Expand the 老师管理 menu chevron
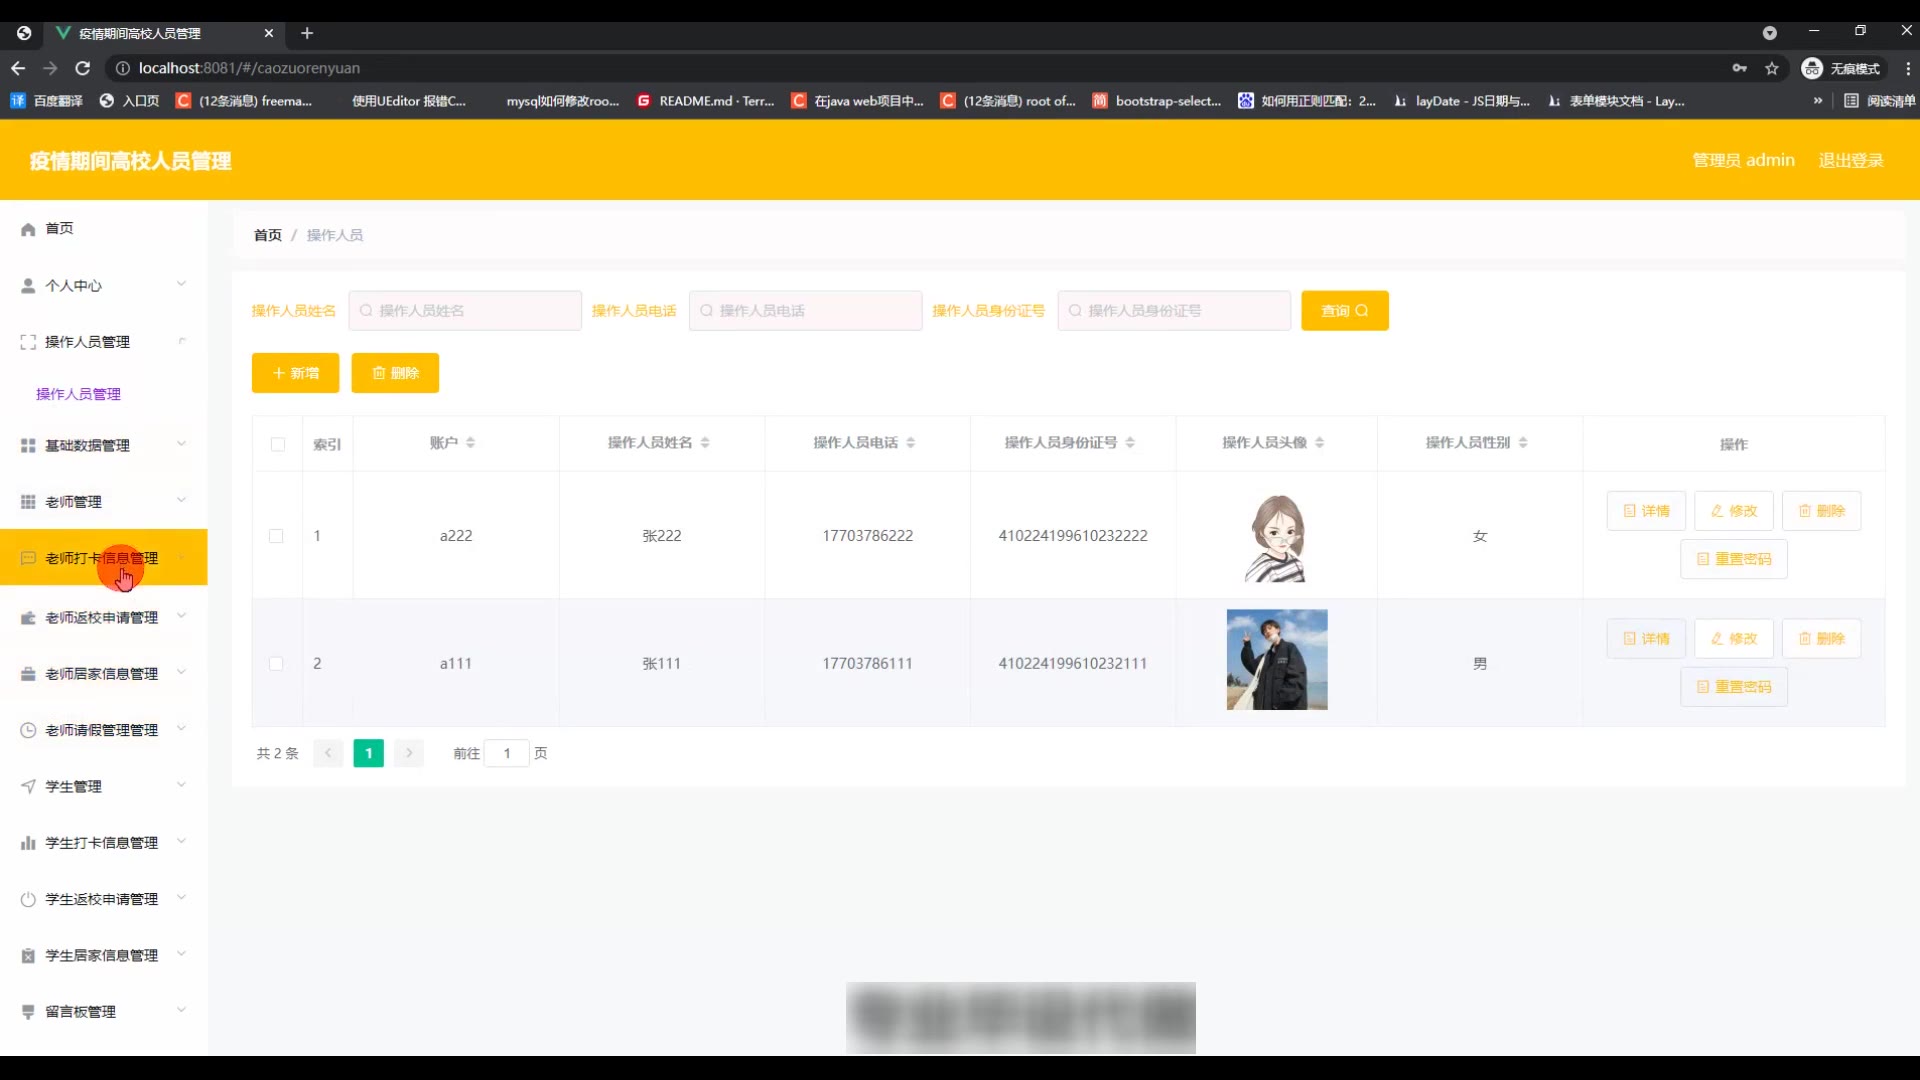Image resolution: width=1920 pixels, height=1080 pixels. coord(181,501)
